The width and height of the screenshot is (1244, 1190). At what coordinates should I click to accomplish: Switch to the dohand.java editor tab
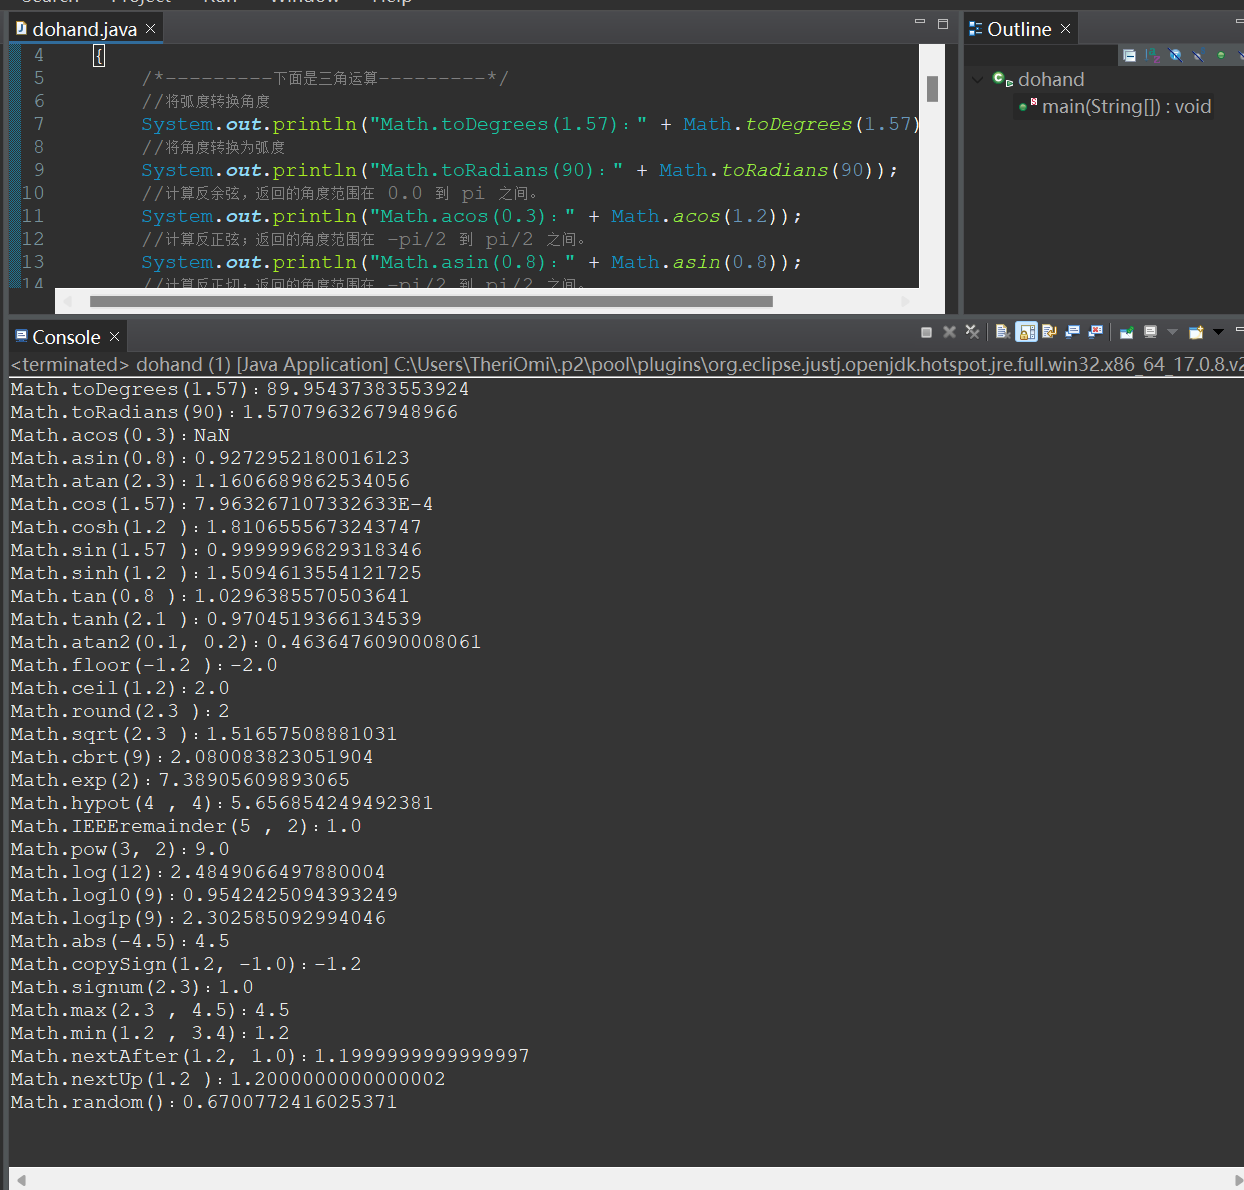click(x=84, y=29)
